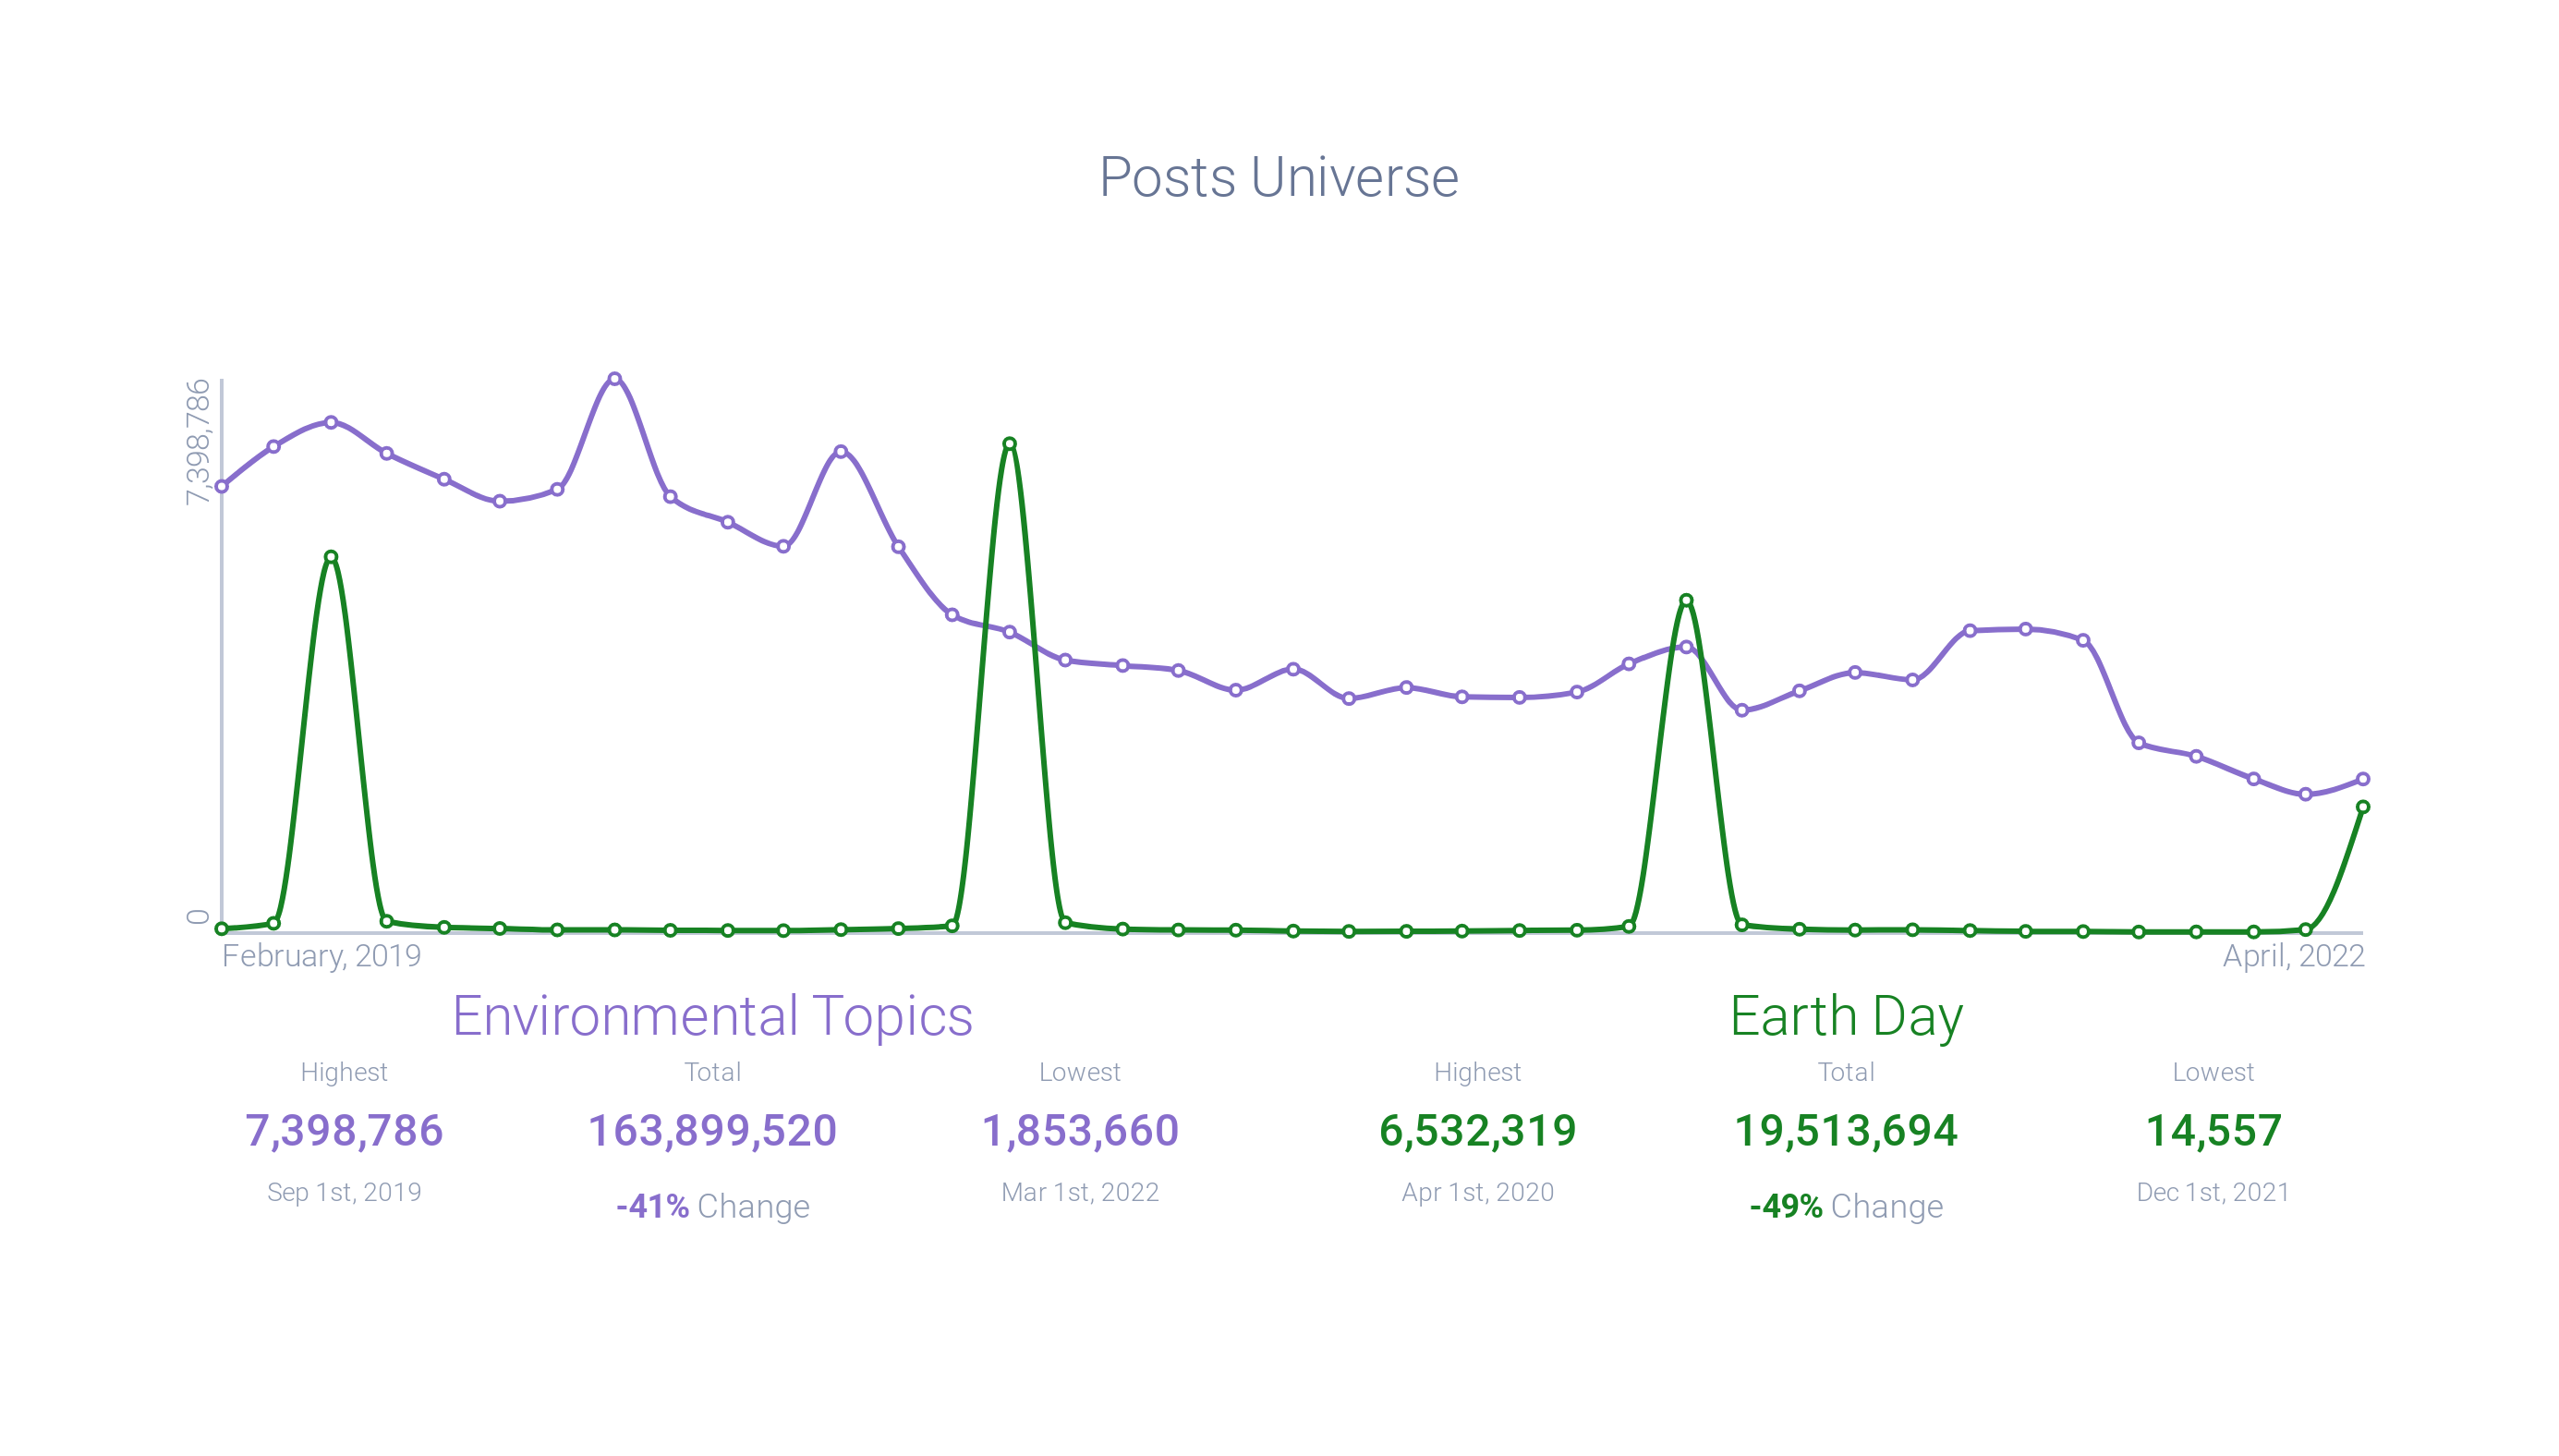Click the highest purple data point peak

(x=615, y=379)
